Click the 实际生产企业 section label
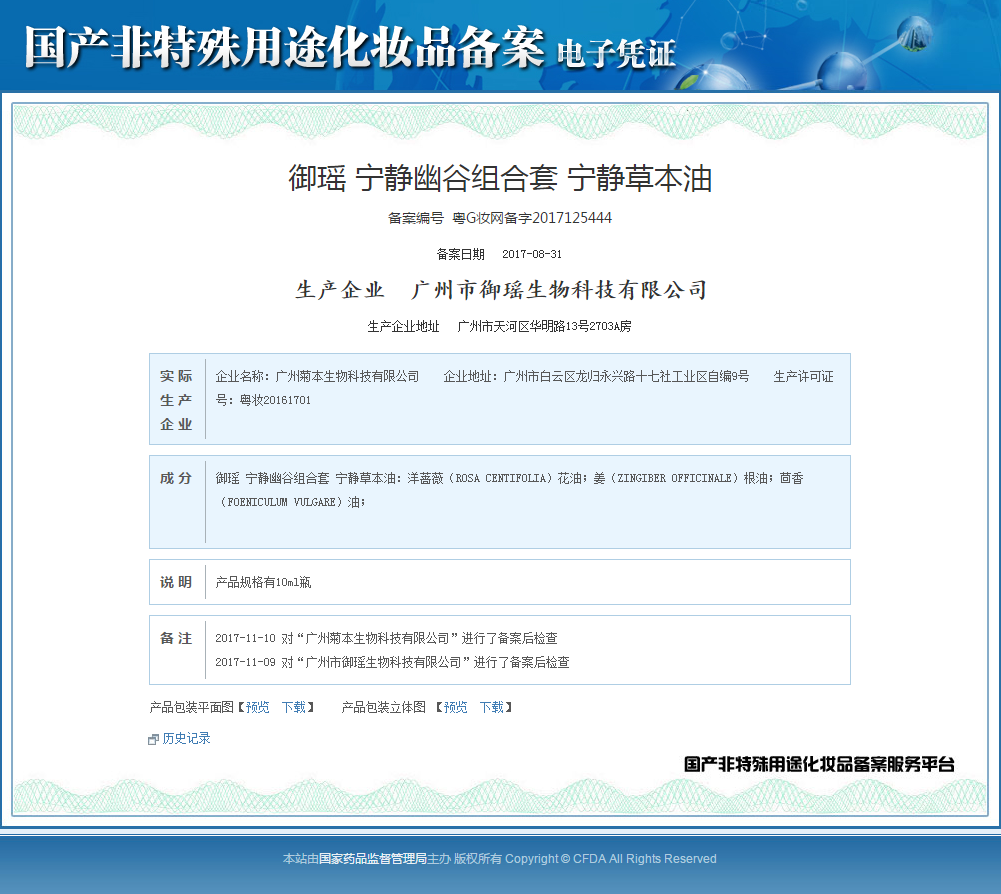The width and height of the screenshot is (1001, 894). pos(176,400)
